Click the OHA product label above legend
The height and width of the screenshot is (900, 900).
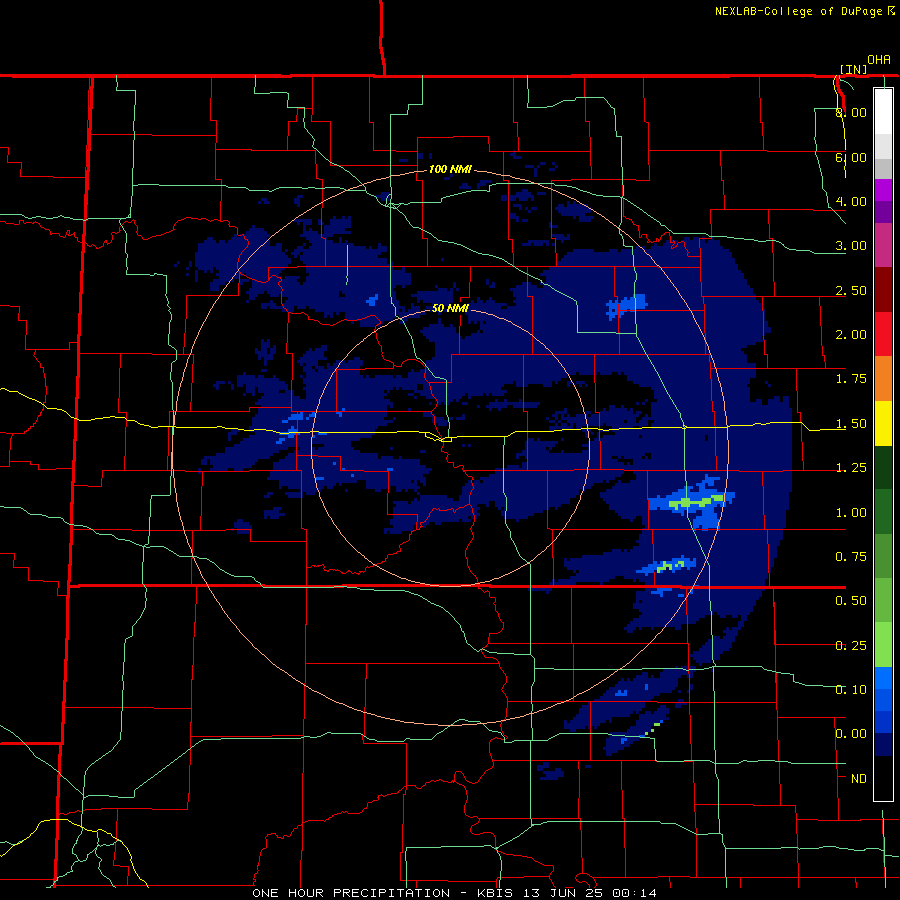tap(879, 60)
